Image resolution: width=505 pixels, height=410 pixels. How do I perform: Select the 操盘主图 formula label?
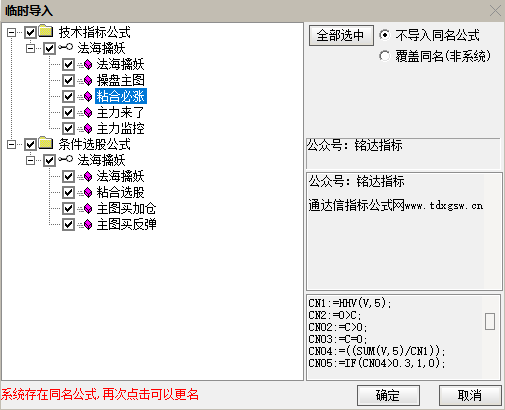tap(121, 80)
